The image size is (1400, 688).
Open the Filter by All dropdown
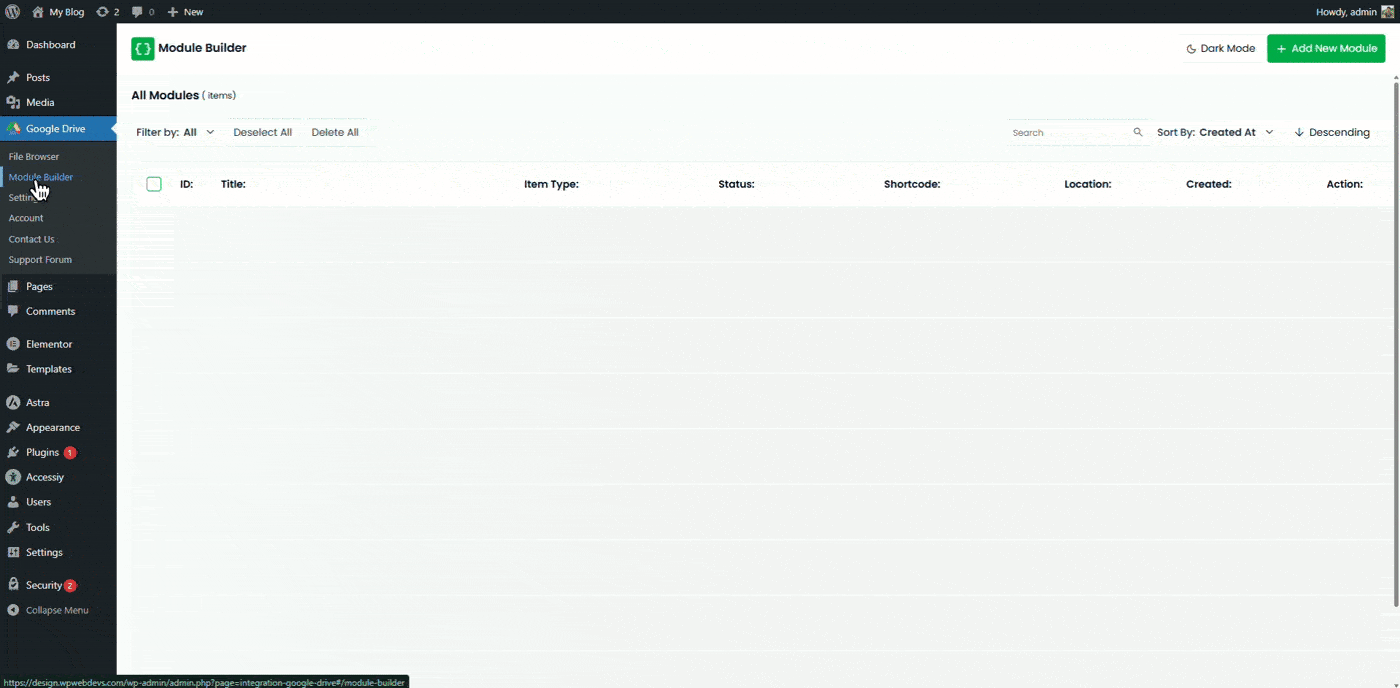coord(175,131)
